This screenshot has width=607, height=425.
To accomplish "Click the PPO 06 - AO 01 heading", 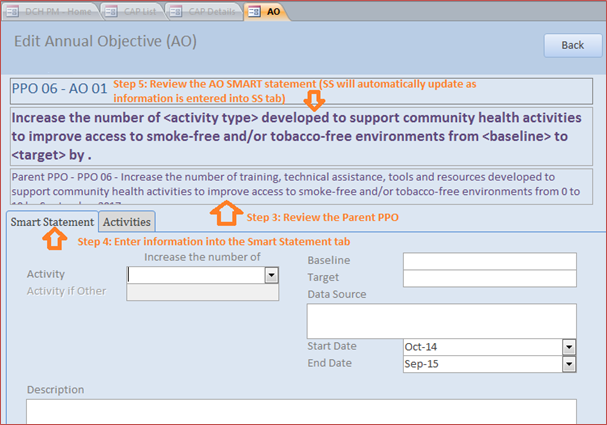I will coord(60,89).
